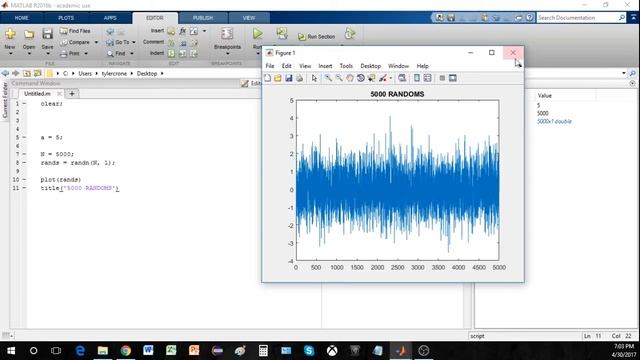640x360 pixels.
Task: Click Users in the address path
Action: (85, 73)
